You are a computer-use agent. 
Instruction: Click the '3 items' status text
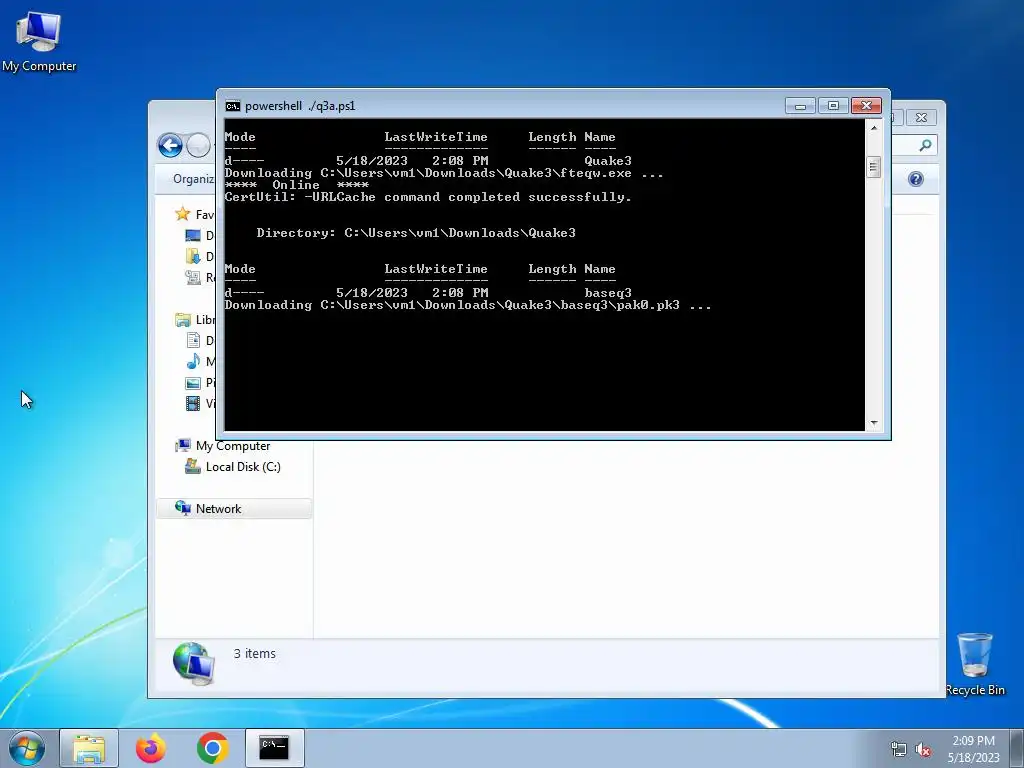point(255,653)
